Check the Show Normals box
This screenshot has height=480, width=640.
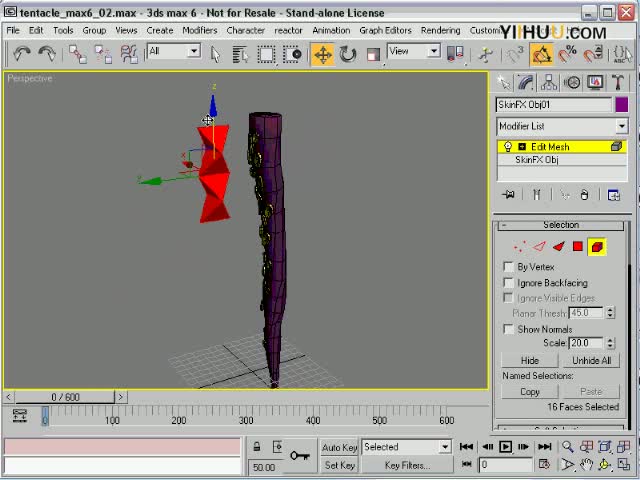tap(509, 329)
